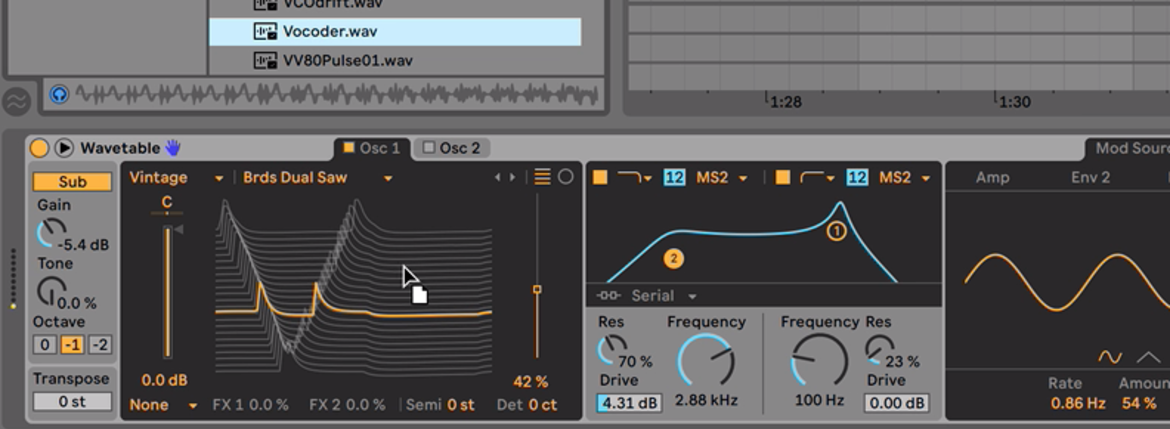Set Sub Octave to -1
Image resolution: width=1170 pixels, height=429 pixels.
(x=72, y=345)
